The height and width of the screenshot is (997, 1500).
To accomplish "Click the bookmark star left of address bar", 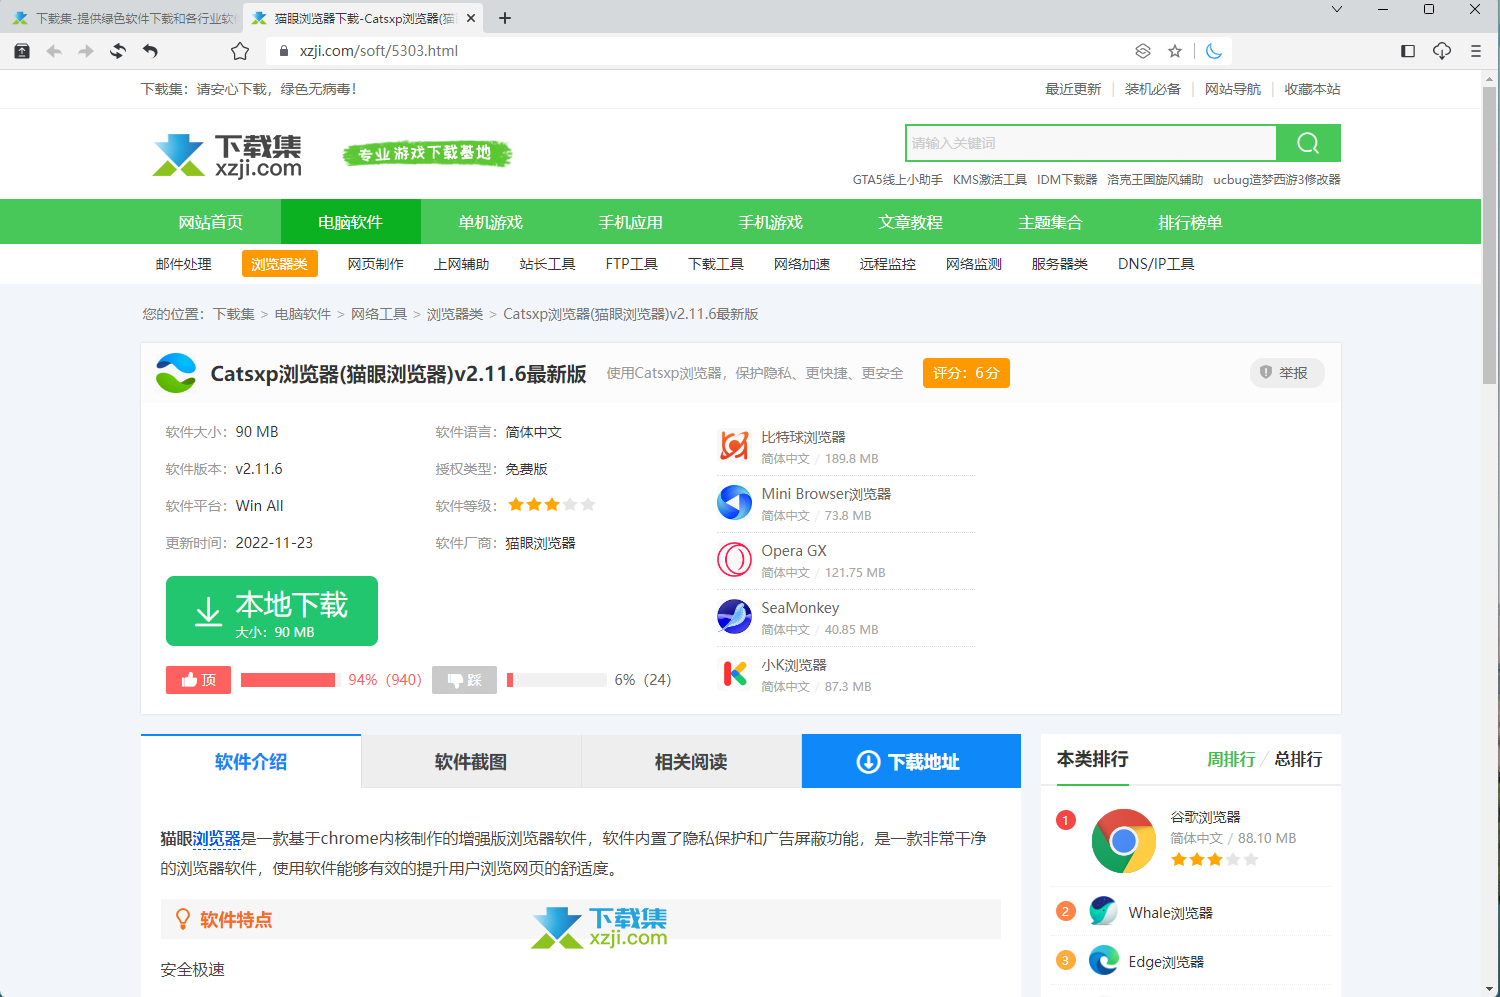I will point(240,51).
